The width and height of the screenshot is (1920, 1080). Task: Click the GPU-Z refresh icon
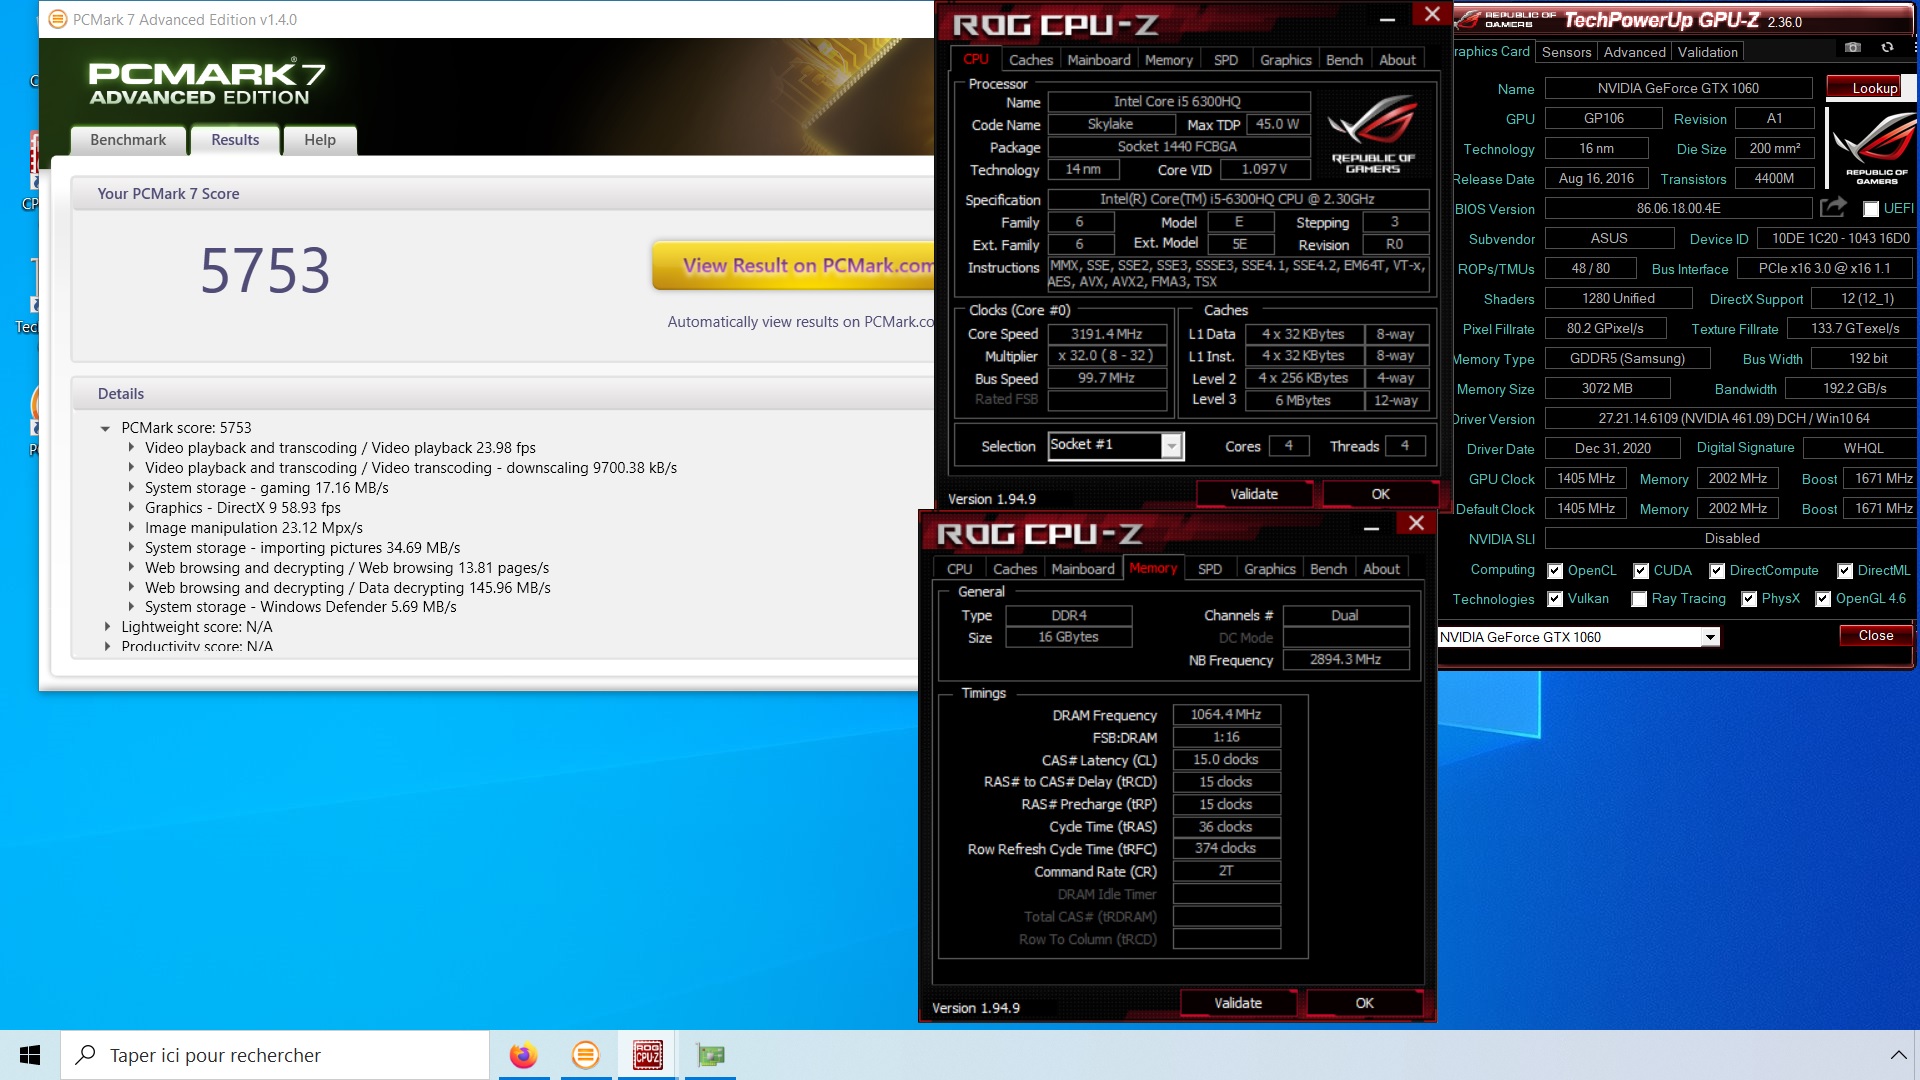[1887, 48]
